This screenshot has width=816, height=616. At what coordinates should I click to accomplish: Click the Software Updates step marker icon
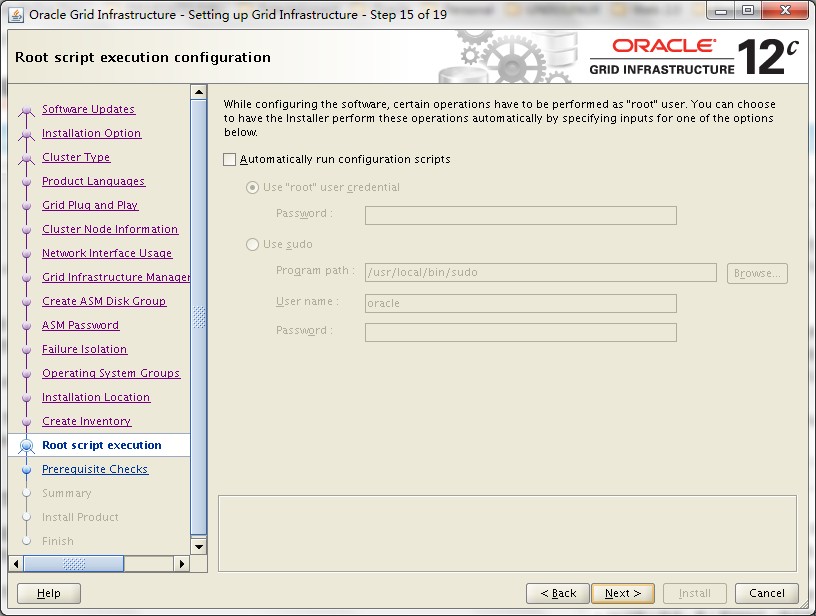(x=27, y=110)
